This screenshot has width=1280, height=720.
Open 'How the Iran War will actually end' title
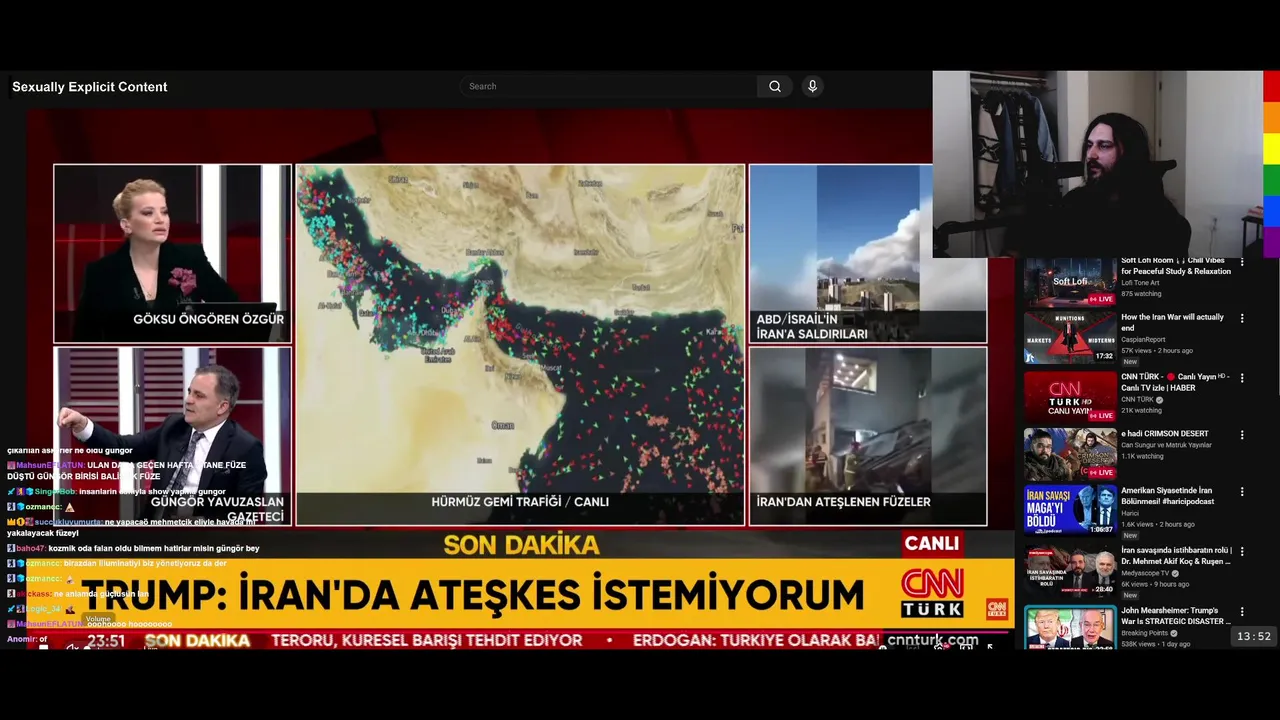point(1172,322)
